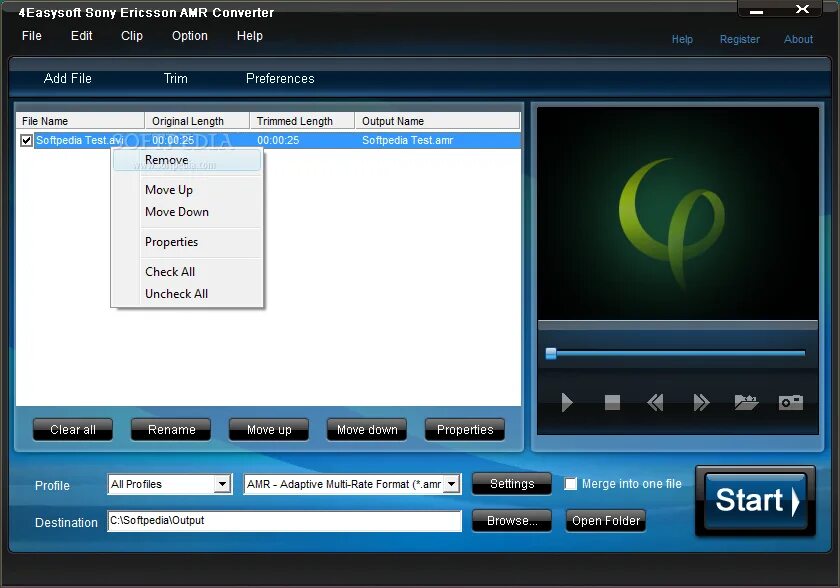Click the video preview area

(678, 214)
